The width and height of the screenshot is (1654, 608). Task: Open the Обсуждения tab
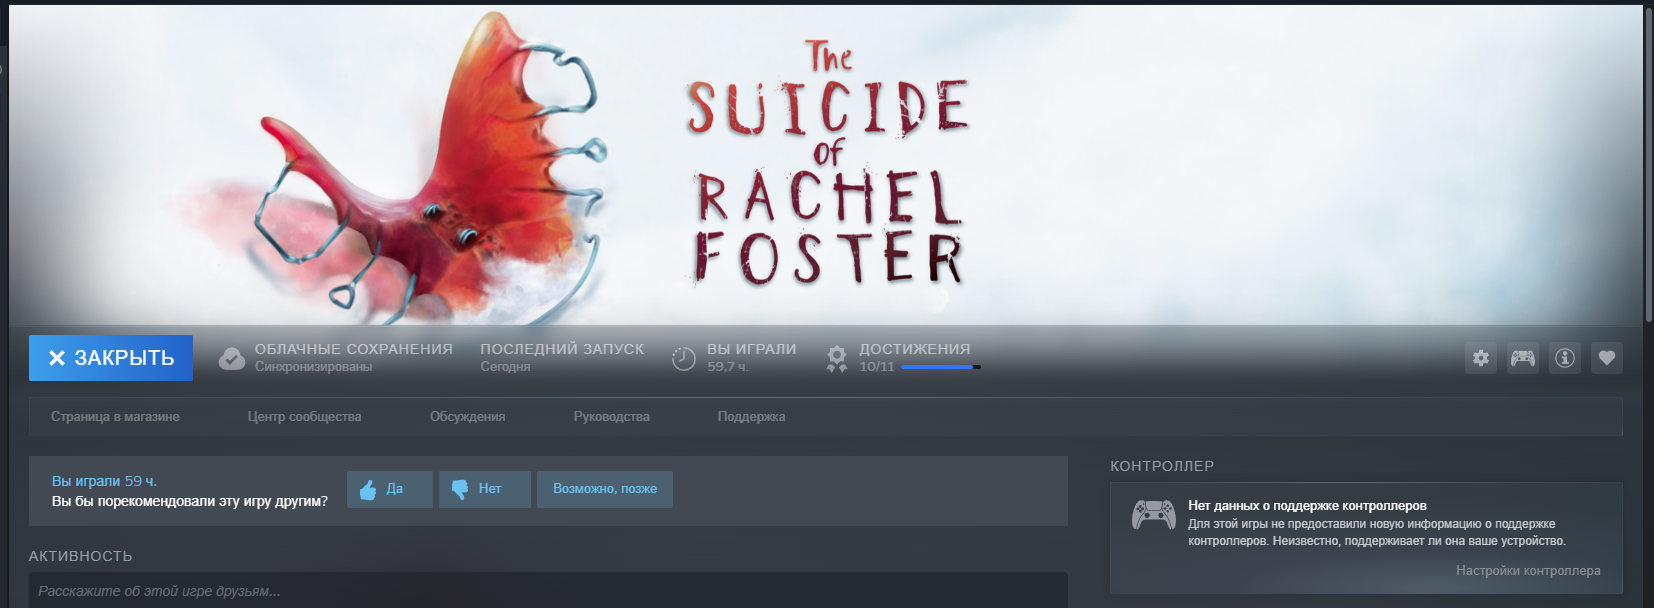pos(467,417)
